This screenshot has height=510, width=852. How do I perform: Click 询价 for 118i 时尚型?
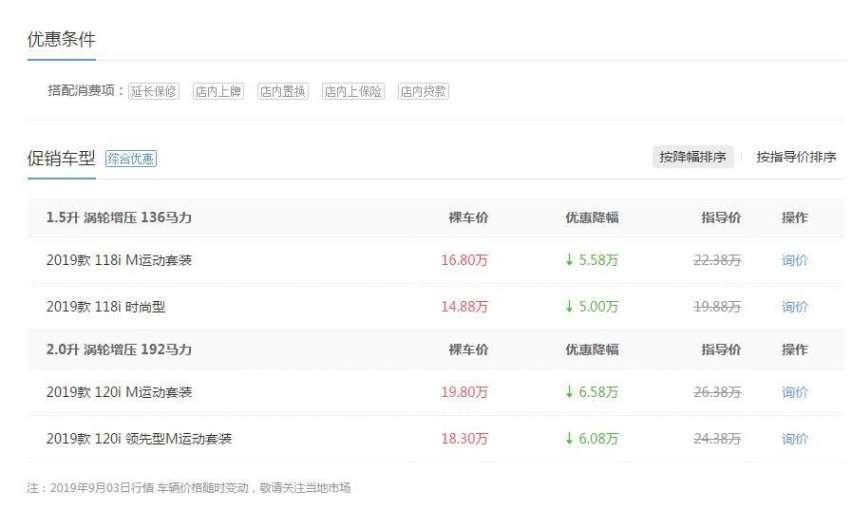794,307
